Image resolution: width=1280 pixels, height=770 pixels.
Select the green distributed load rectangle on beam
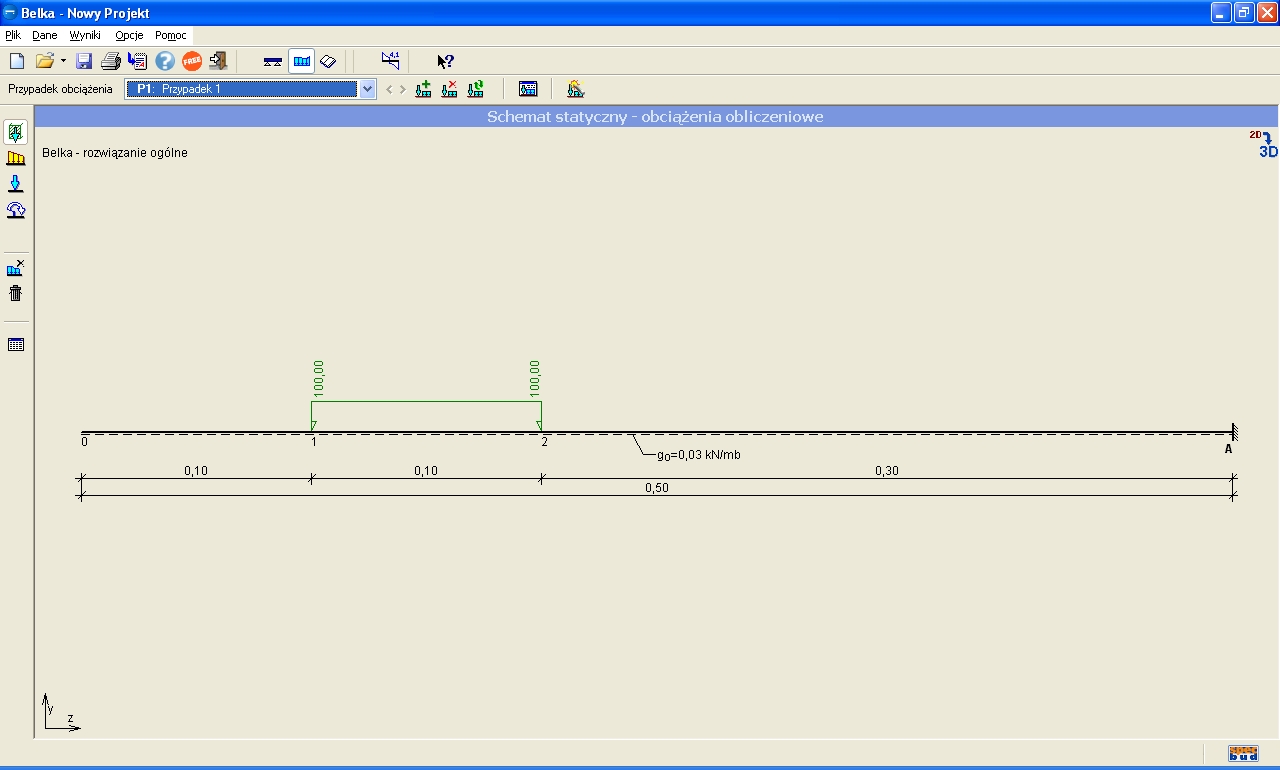tap(427, 415)
